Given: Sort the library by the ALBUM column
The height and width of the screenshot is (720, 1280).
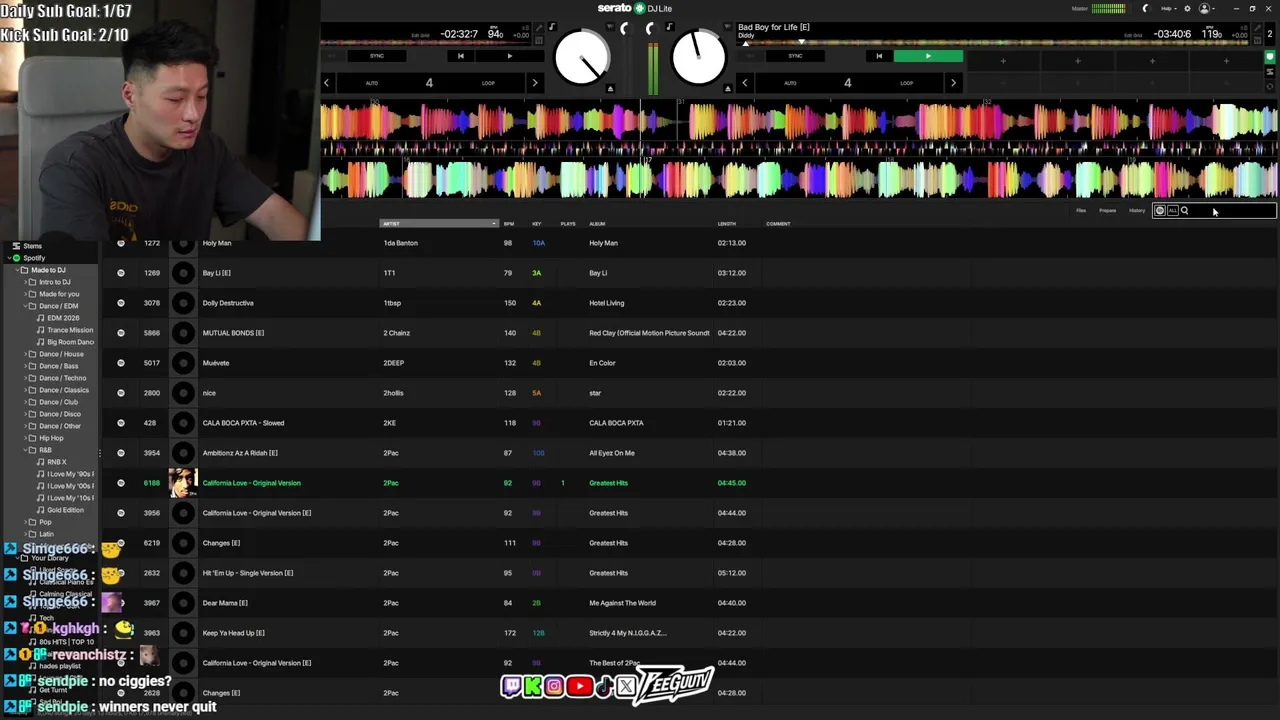Looking at the screenshot, I should pos(597,224).
